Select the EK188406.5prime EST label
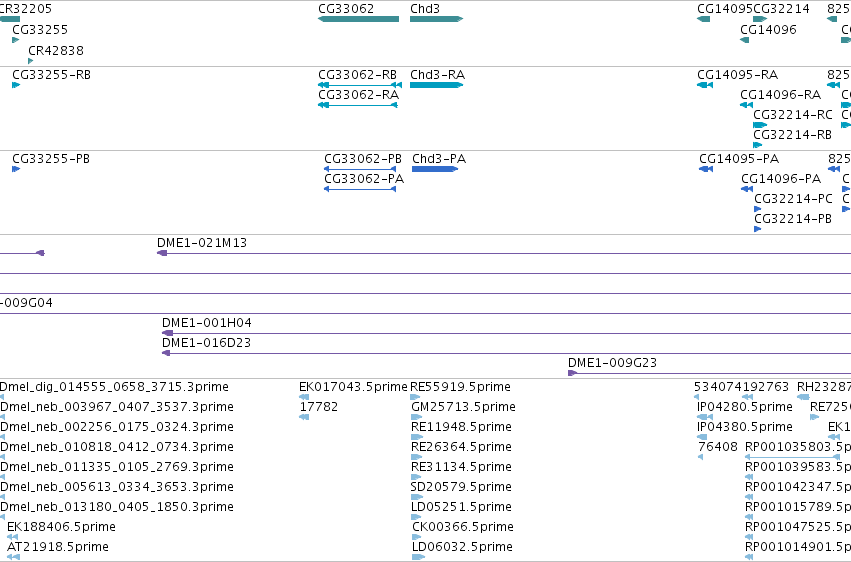851x562 pixels. click(61, 527)
